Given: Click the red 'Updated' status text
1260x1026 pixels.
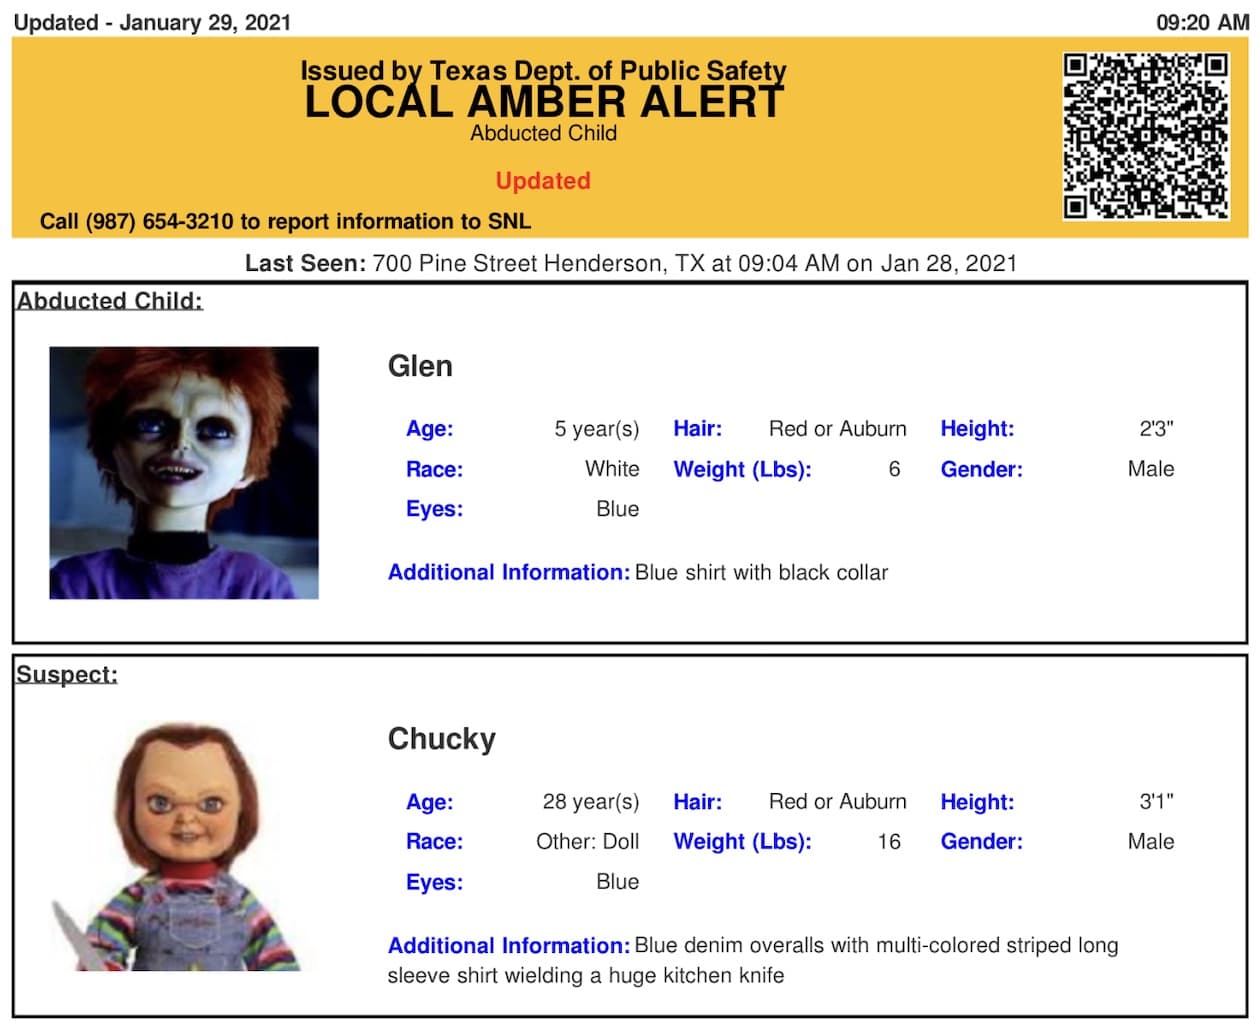Looking at the screenshot, I should pos(543,181).
